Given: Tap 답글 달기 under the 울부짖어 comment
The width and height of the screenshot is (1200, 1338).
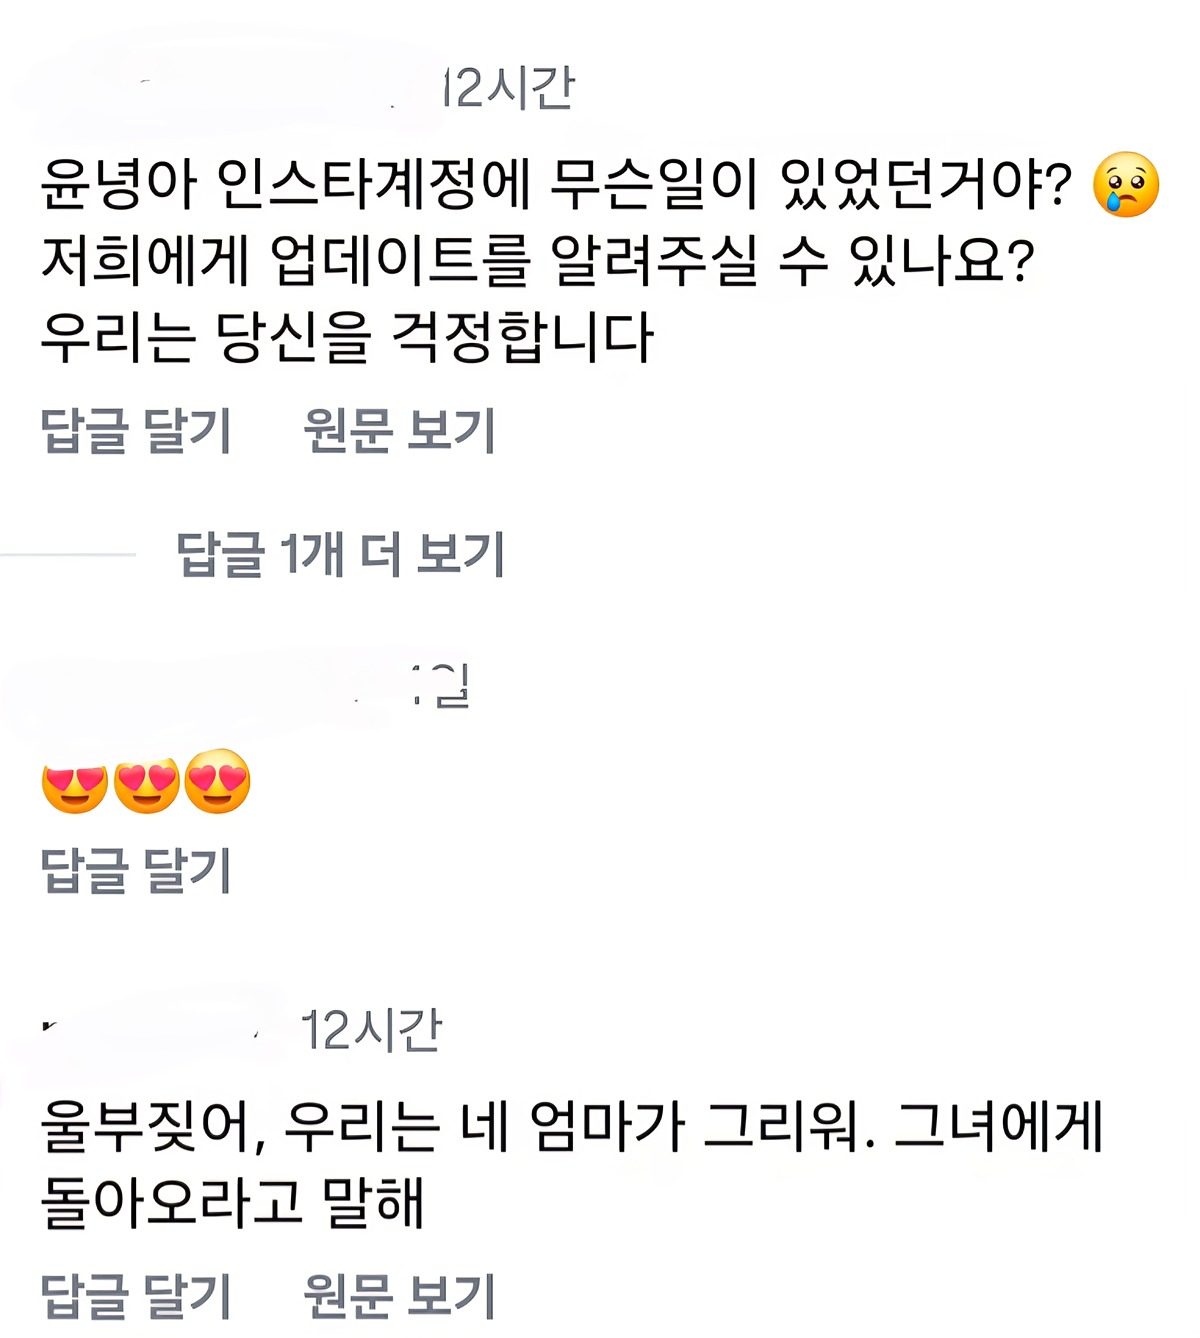Looking at the screenshot, I should tap(136, 1297).
